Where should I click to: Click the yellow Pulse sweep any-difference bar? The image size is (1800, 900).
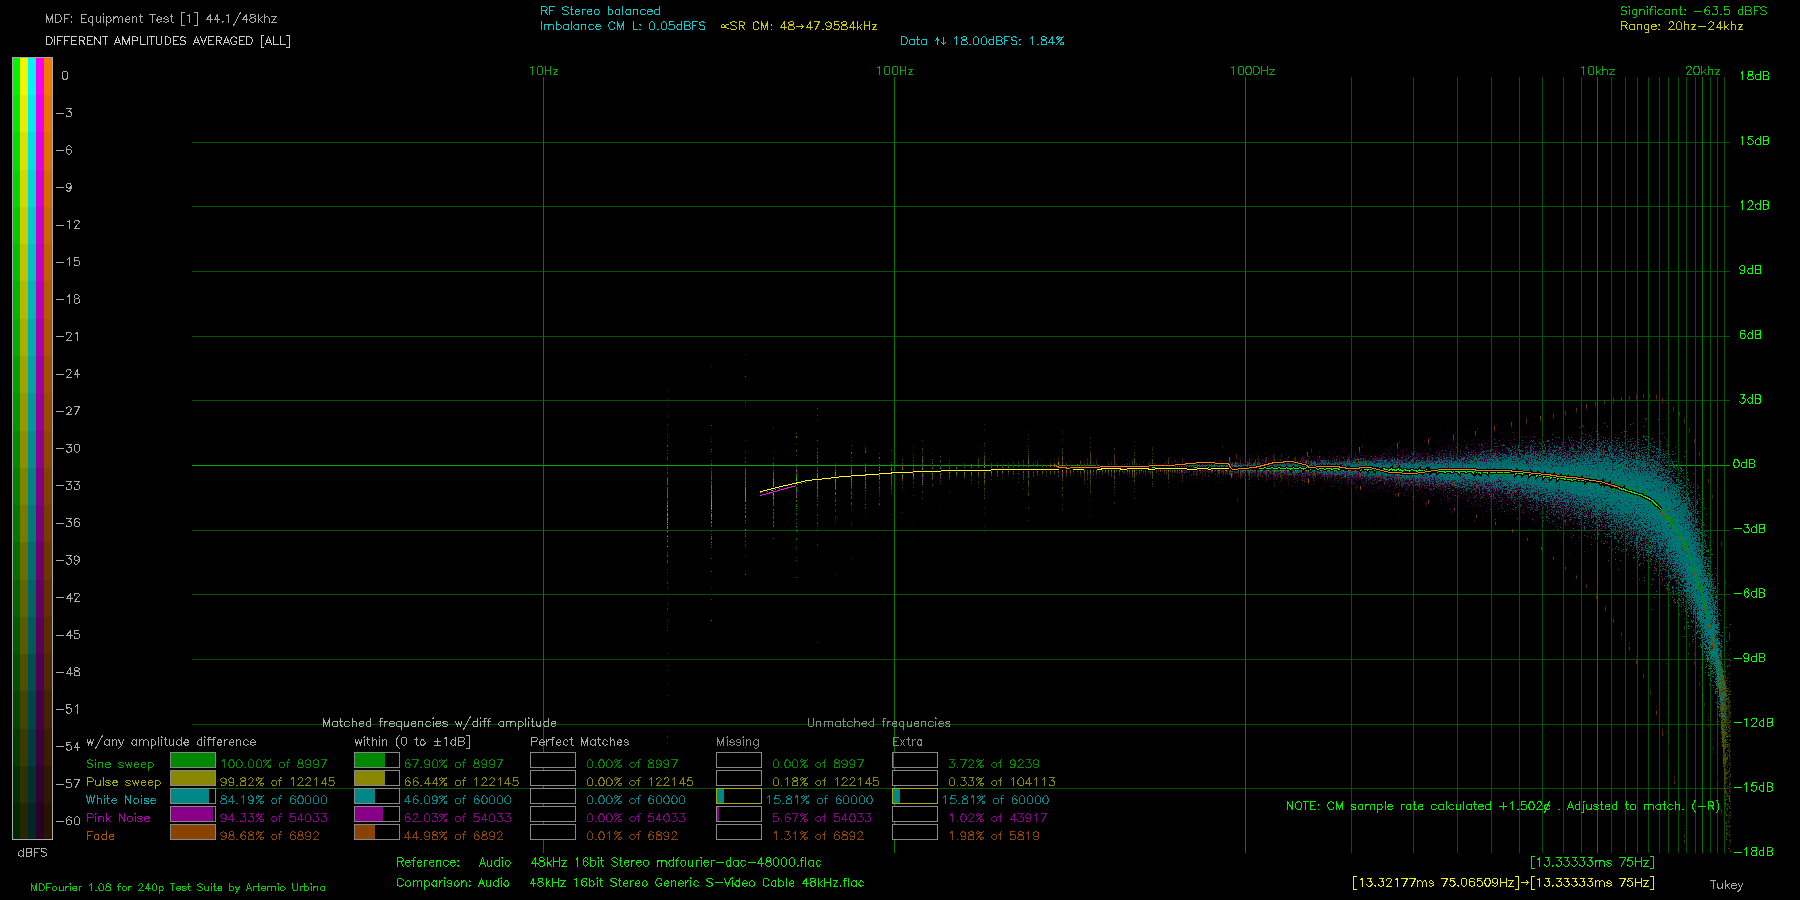(x=193, y=779)
